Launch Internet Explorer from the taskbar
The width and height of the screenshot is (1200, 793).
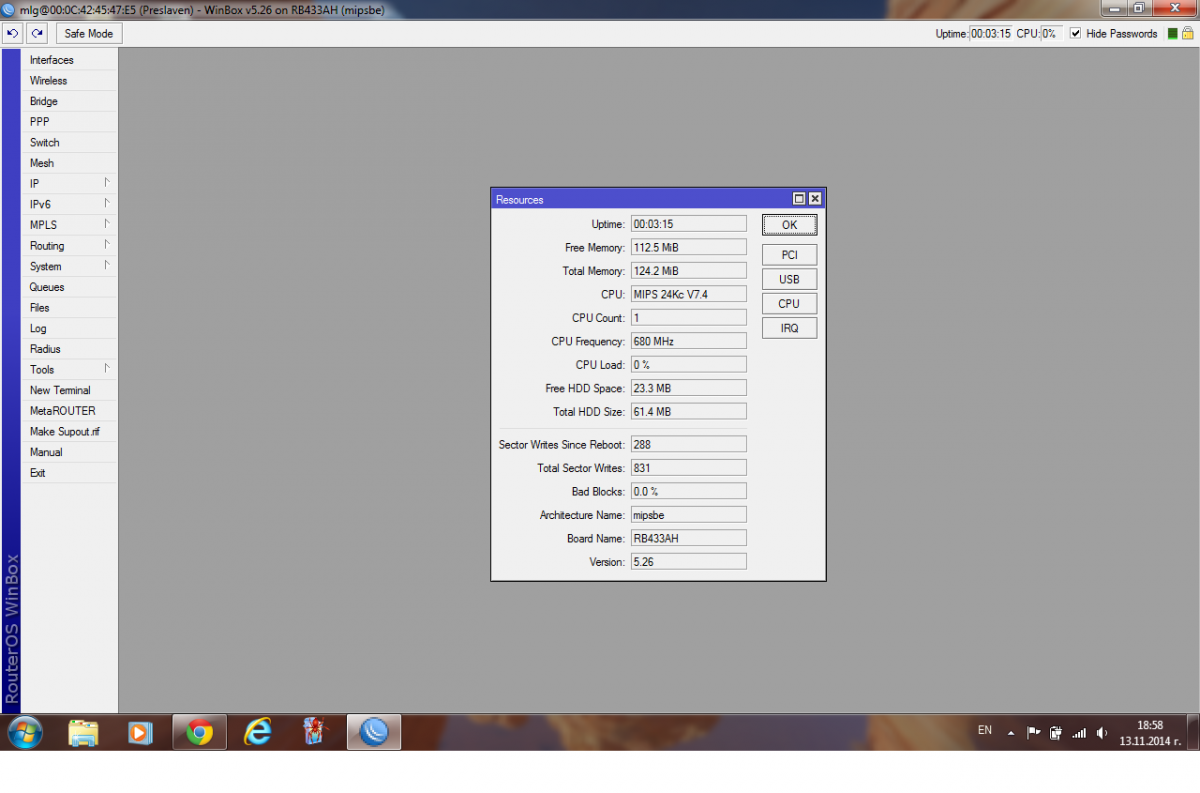[x=258, y=733]
